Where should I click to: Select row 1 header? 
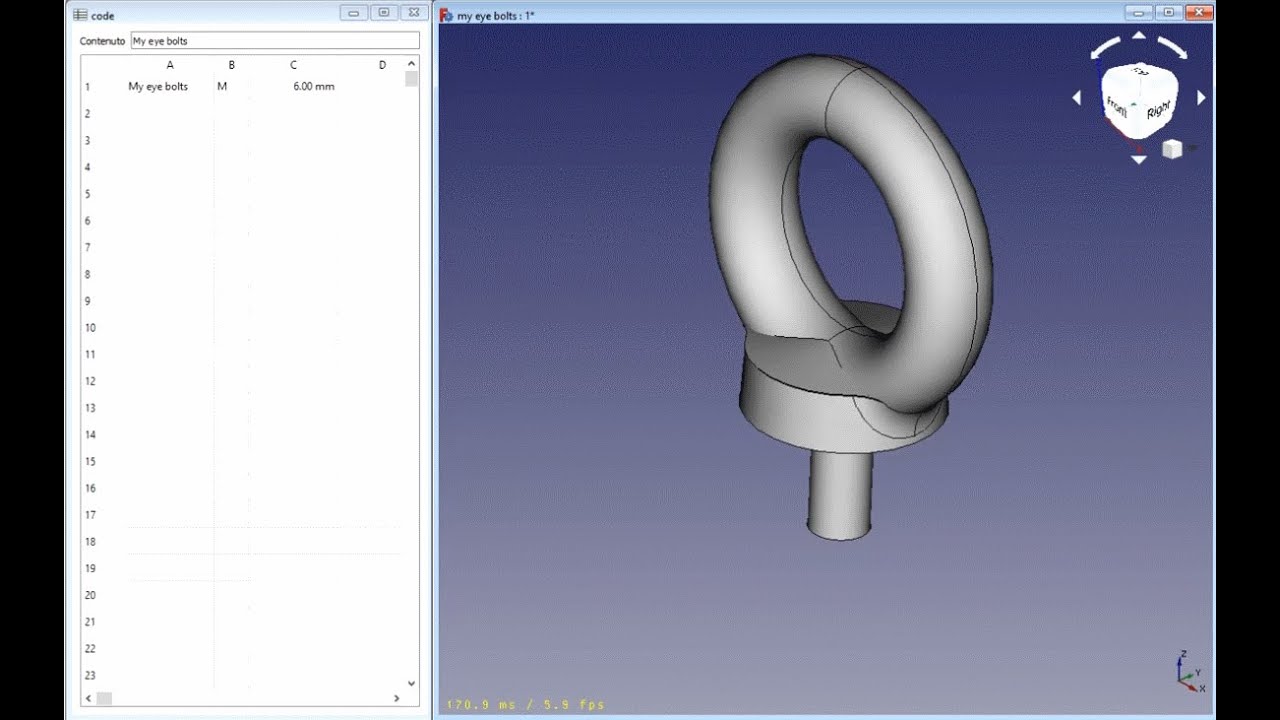(x=88, y=87)
